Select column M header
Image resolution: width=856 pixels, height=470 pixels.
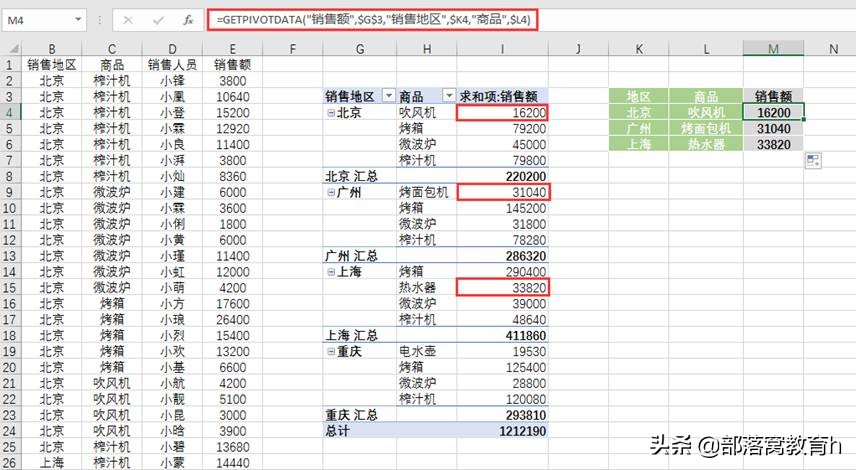pyautogui.click(x=773, y=49)
